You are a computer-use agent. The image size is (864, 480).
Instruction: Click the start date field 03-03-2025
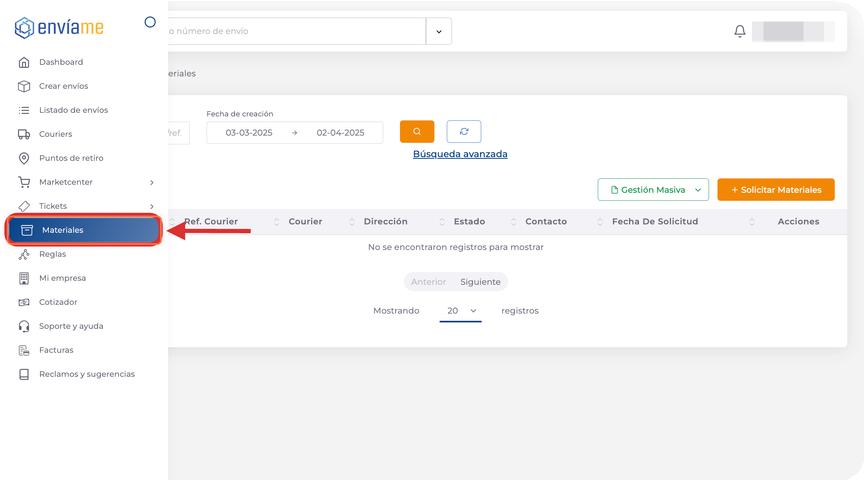point(249,132)
